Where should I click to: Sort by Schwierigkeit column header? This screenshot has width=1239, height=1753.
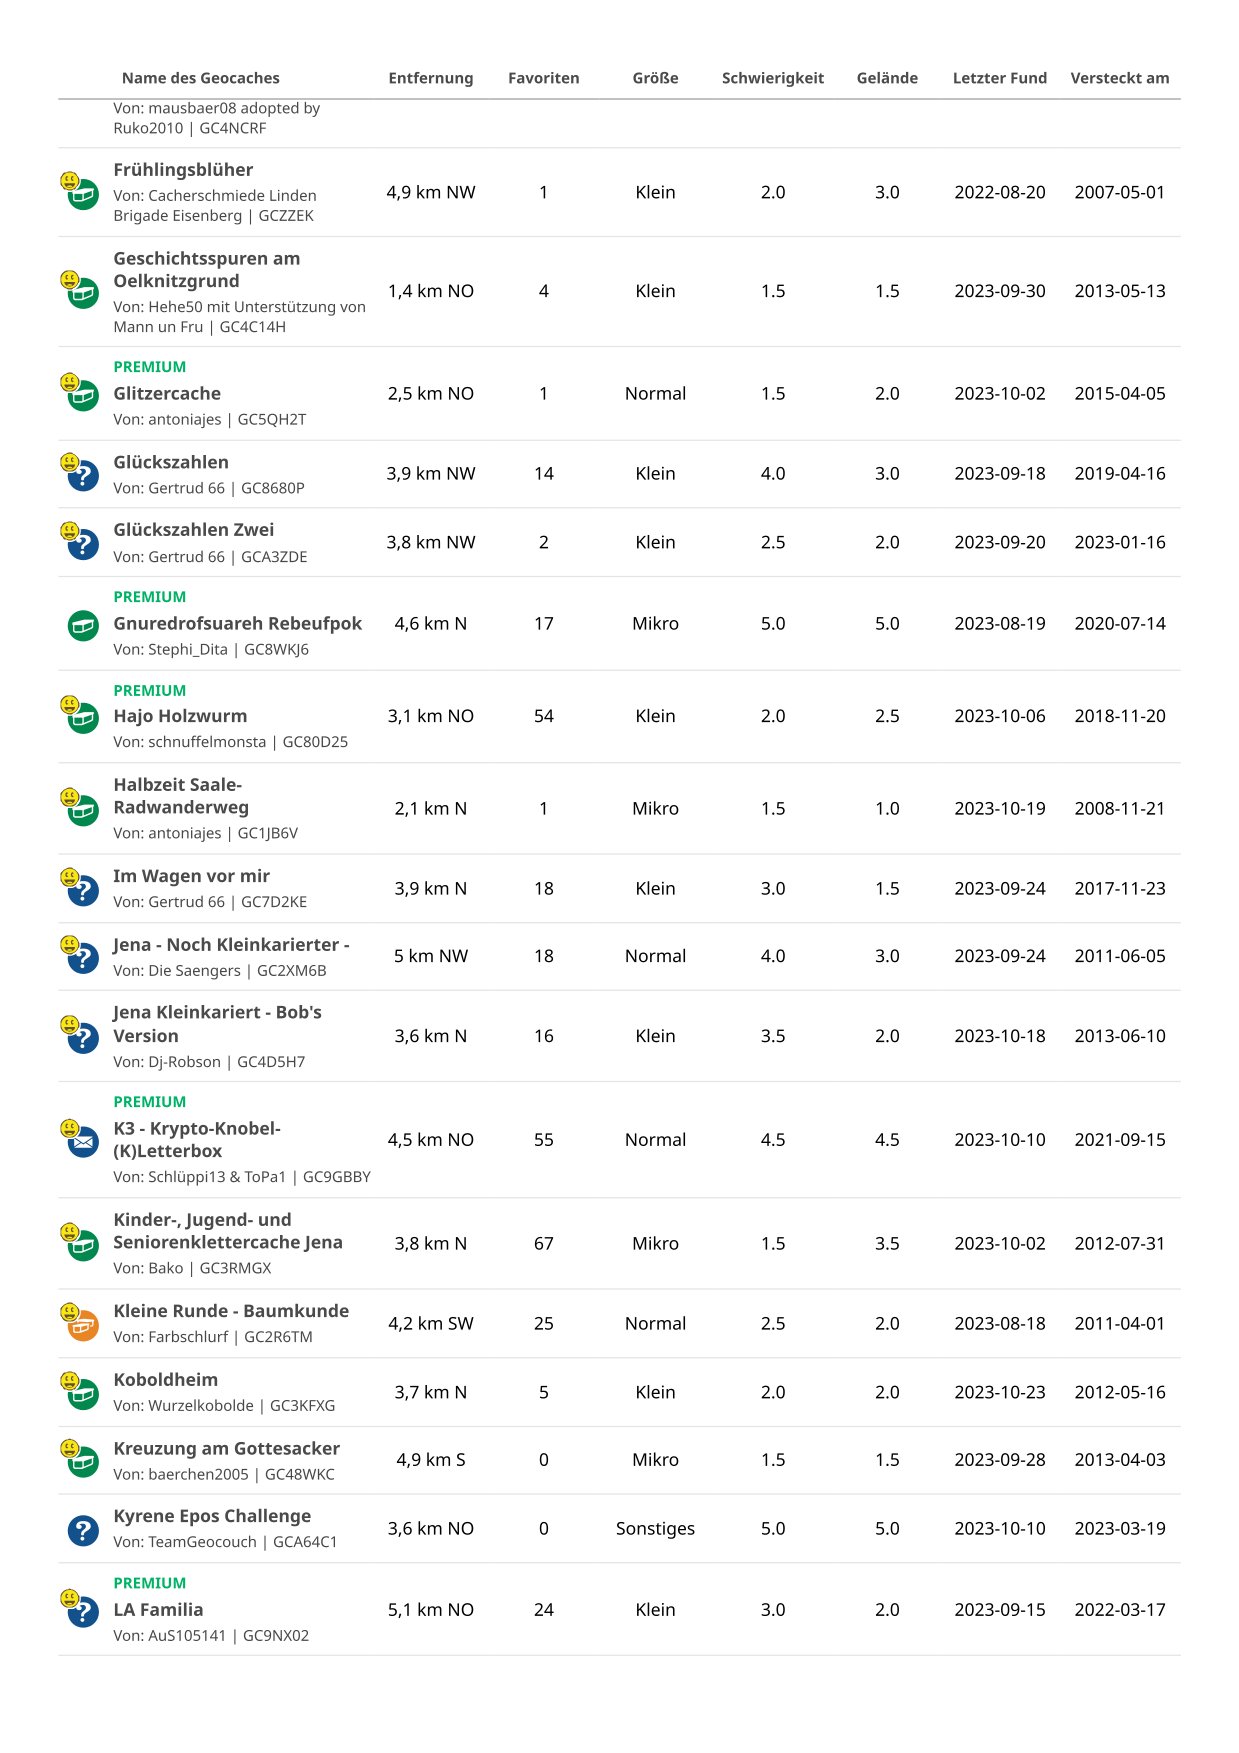(772, 78)
